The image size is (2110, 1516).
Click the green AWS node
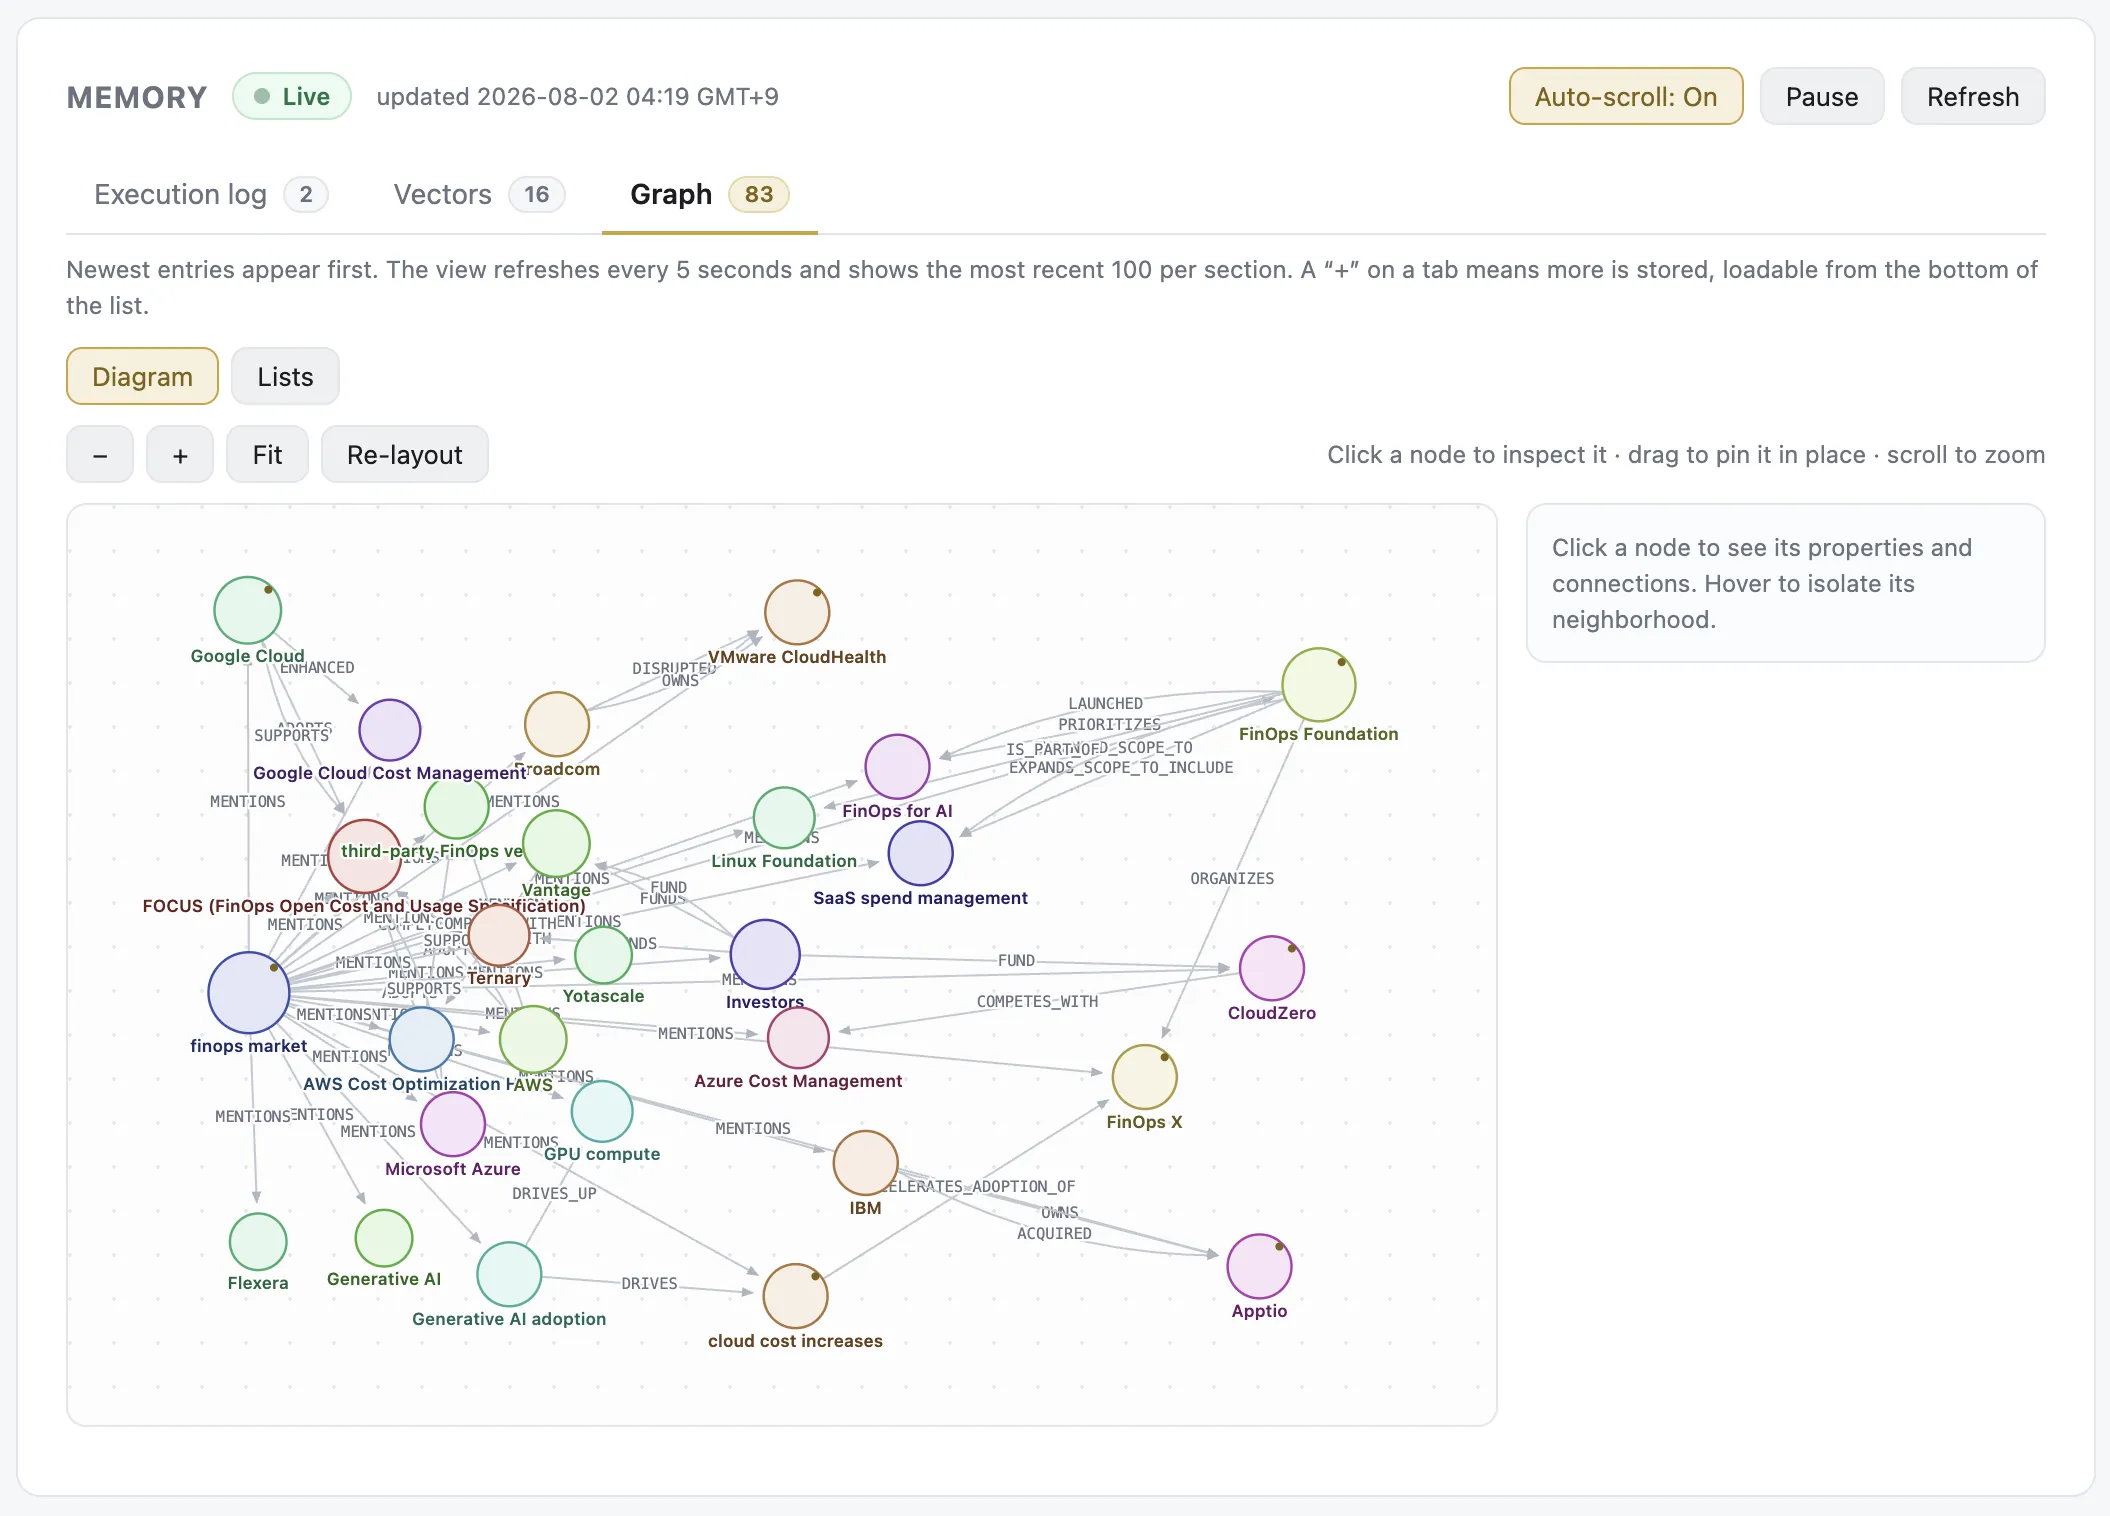533,1040
